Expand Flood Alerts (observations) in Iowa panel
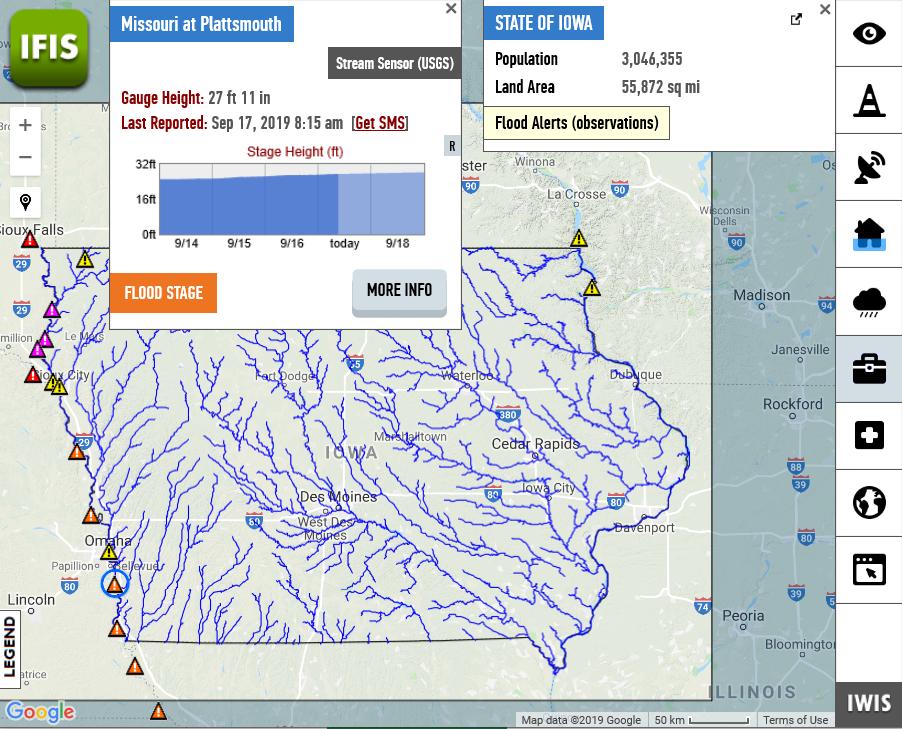The image size is (902, 729). click(x=576, y=123)
